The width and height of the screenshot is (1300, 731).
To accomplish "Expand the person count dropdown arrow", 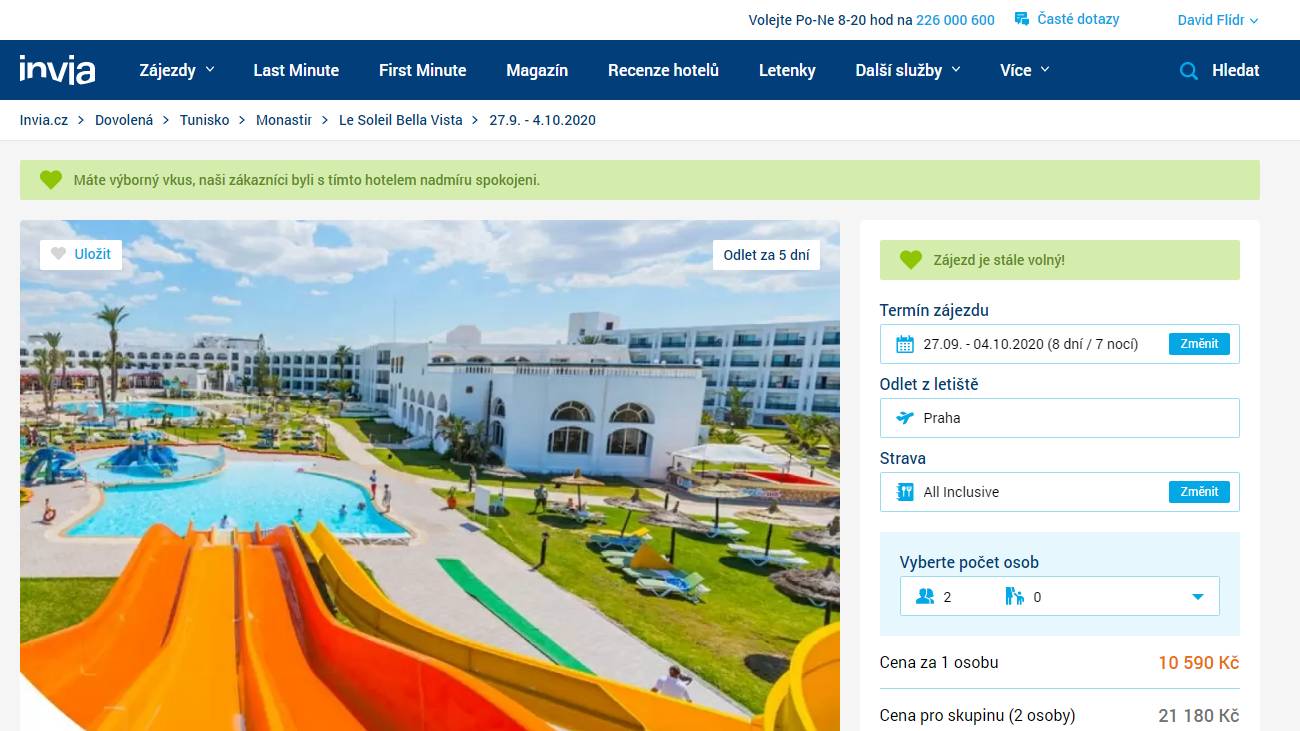I will point(1197,597).
